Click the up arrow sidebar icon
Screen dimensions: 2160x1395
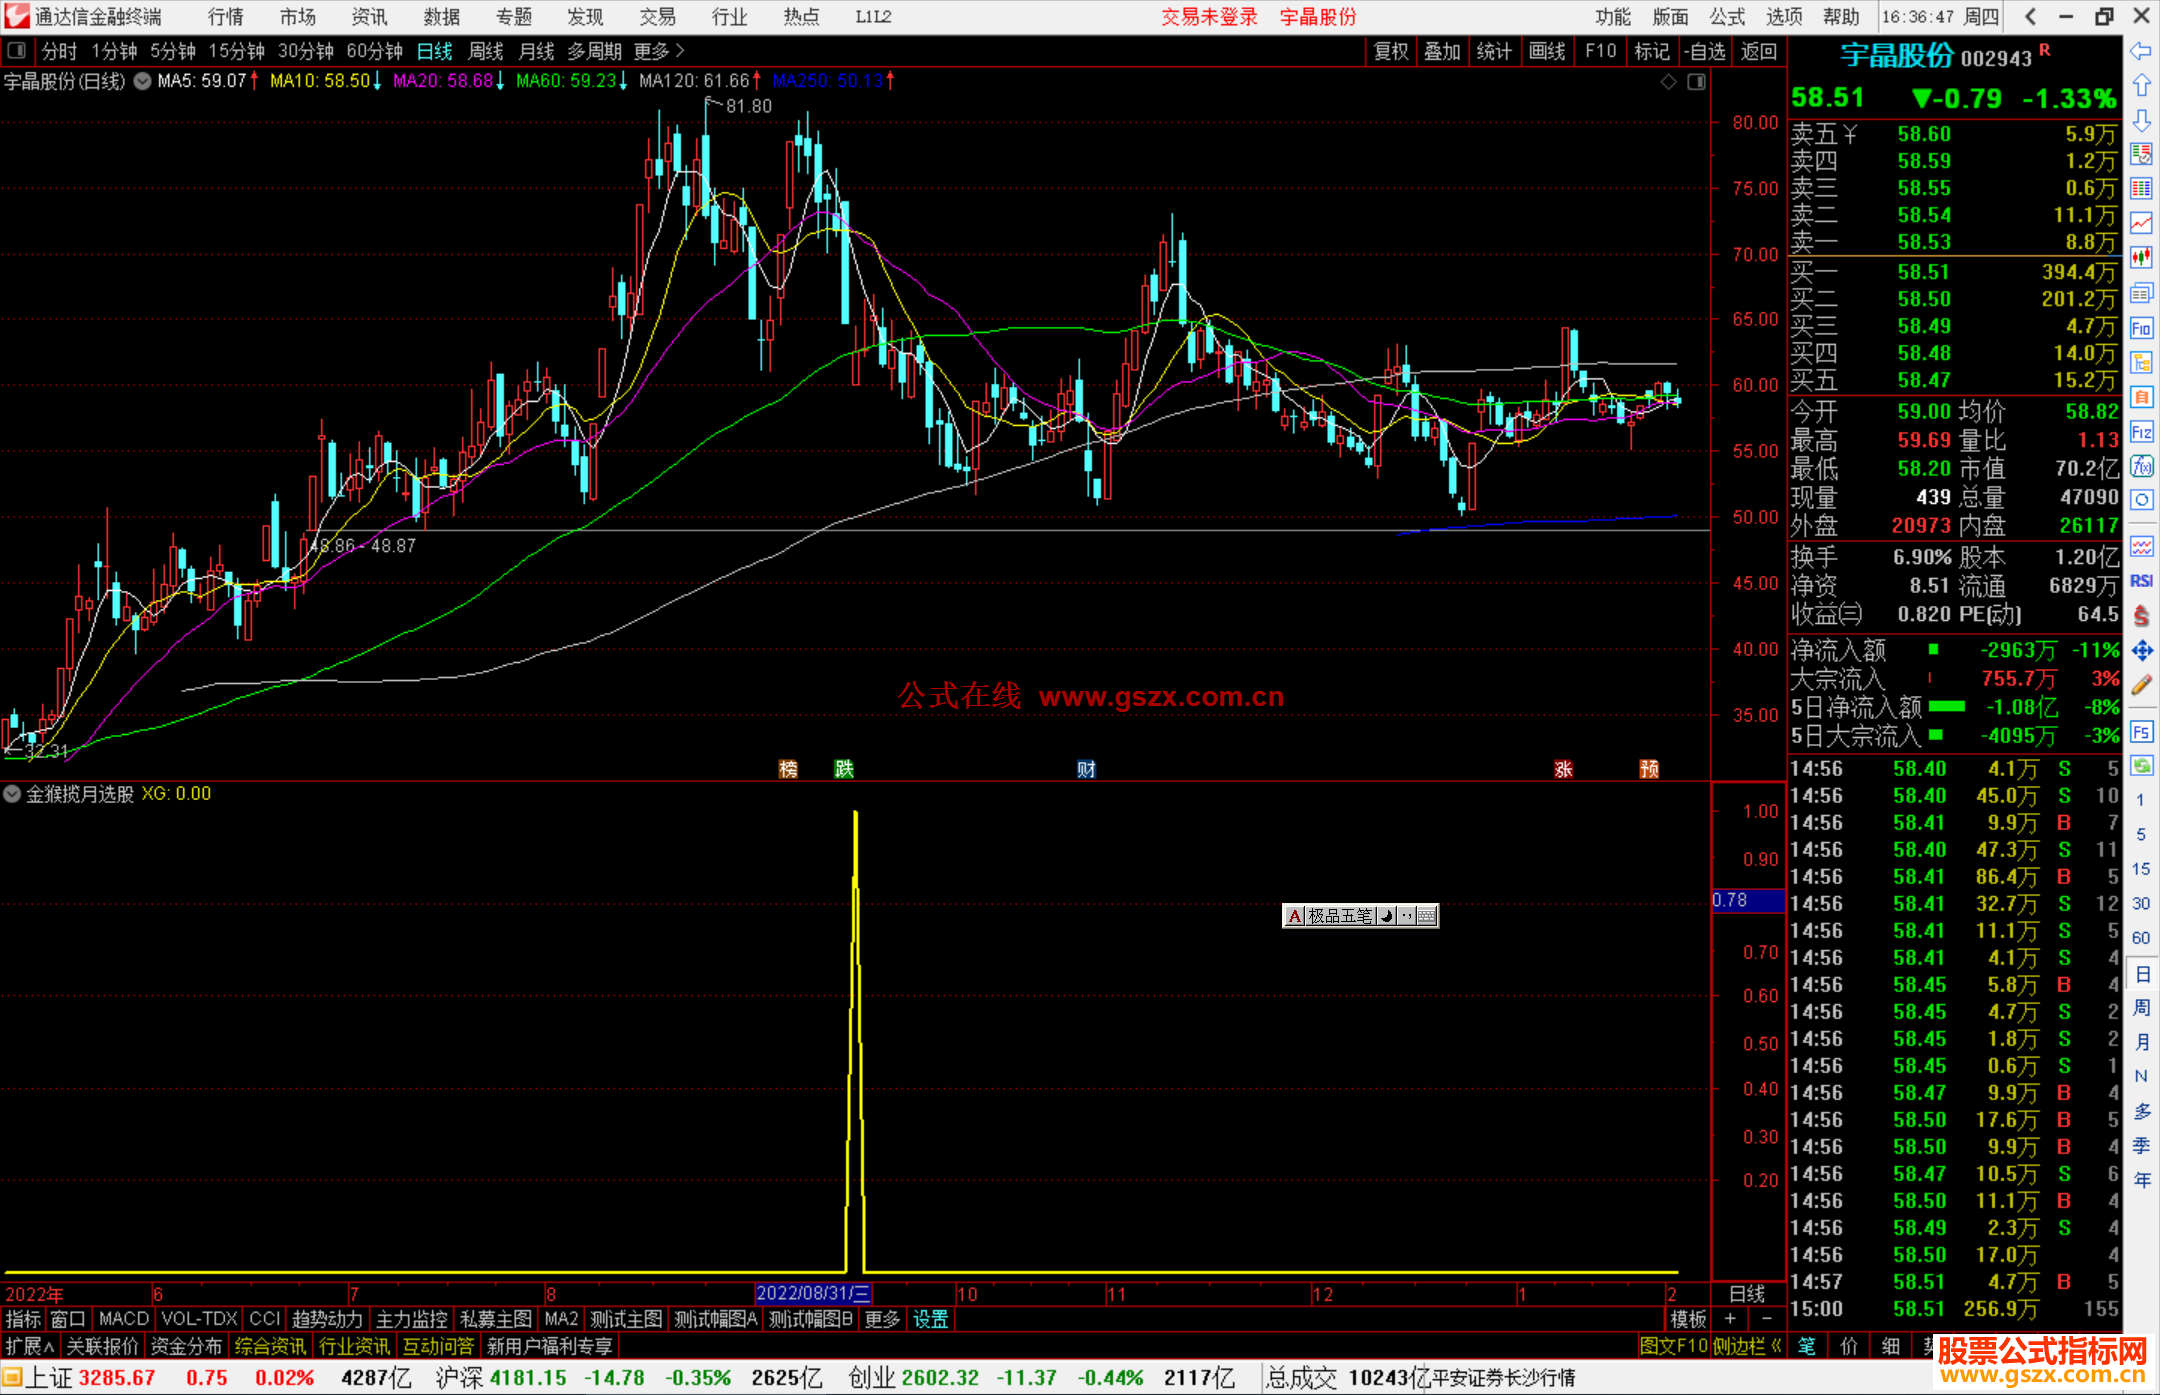tap(2141, 86)
